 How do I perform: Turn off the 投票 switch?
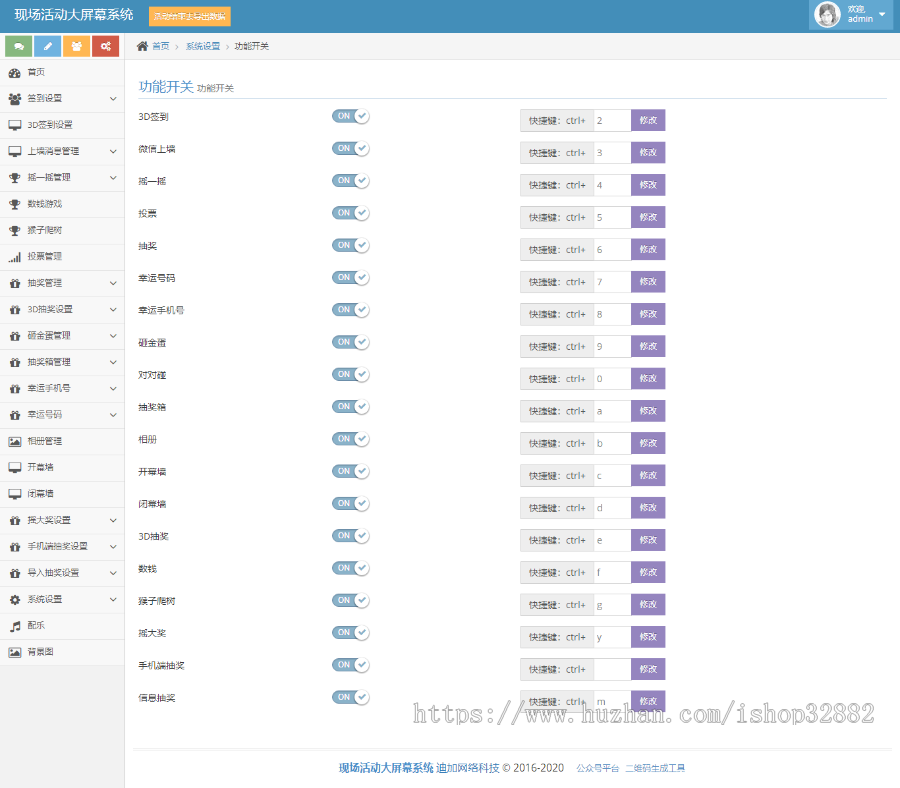[x=350, y=213]
